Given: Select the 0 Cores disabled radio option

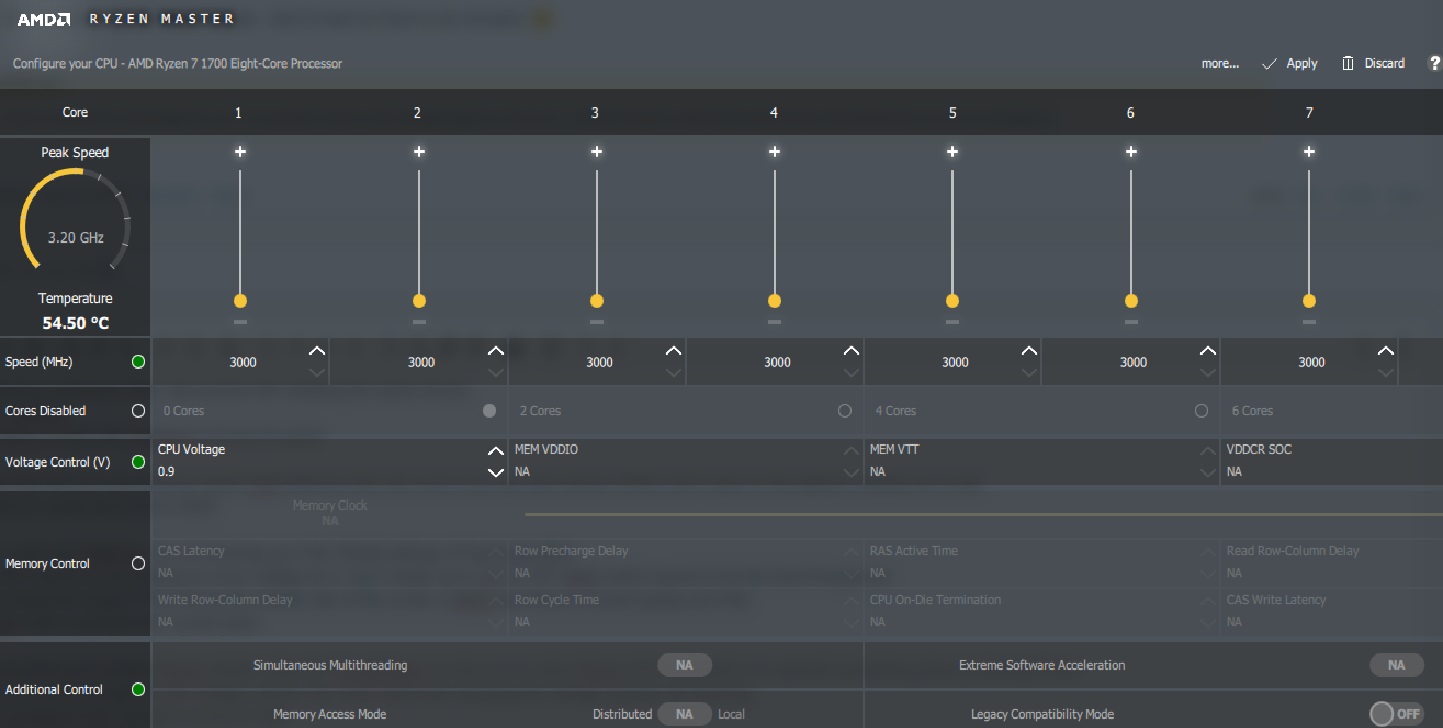Looking at the screenshot, I should pos(489,410).
